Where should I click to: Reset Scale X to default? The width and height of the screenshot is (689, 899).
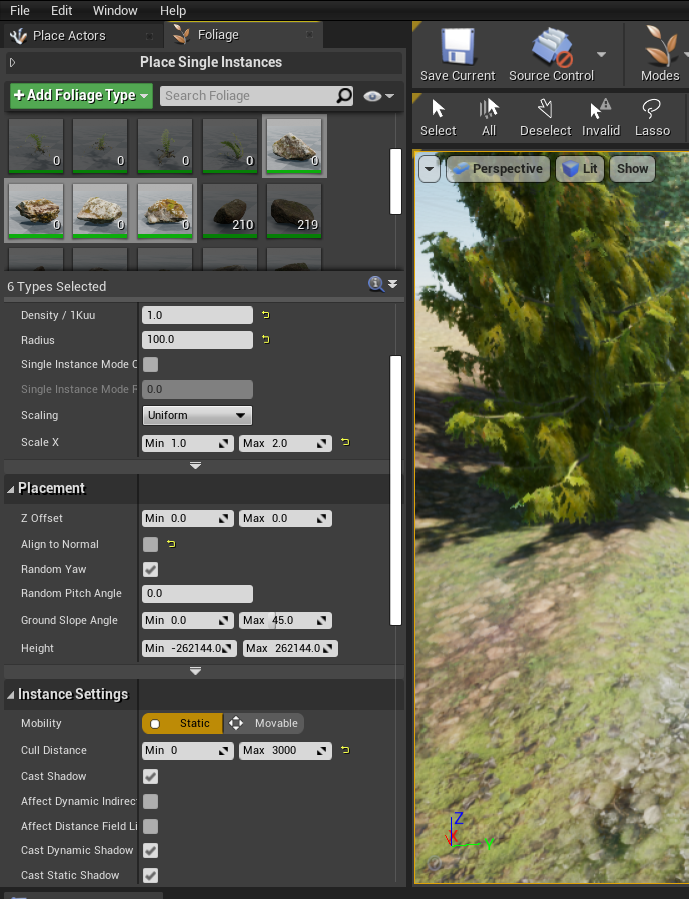(x=344, y=442)
